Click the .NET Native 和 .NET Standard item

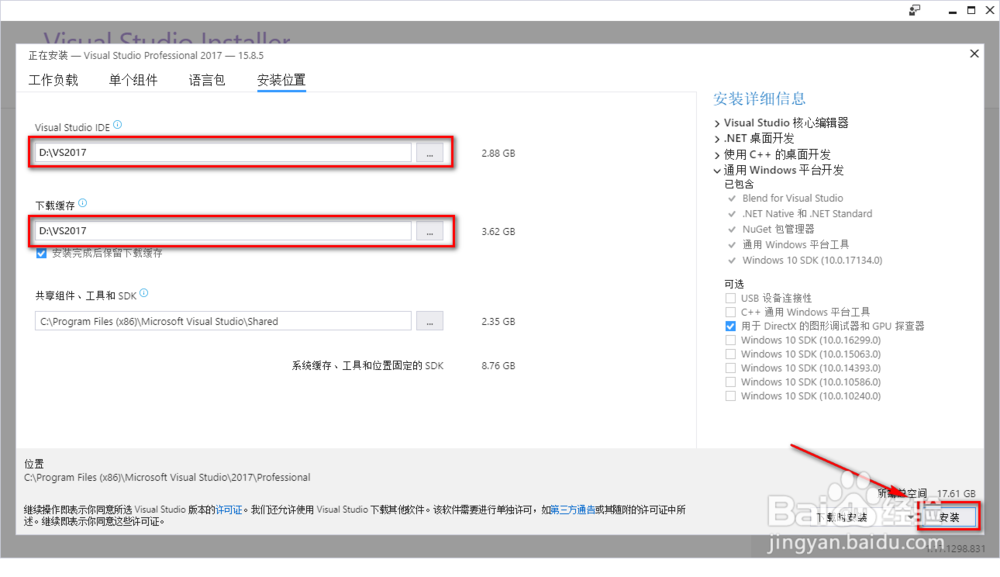coord(807,214)
